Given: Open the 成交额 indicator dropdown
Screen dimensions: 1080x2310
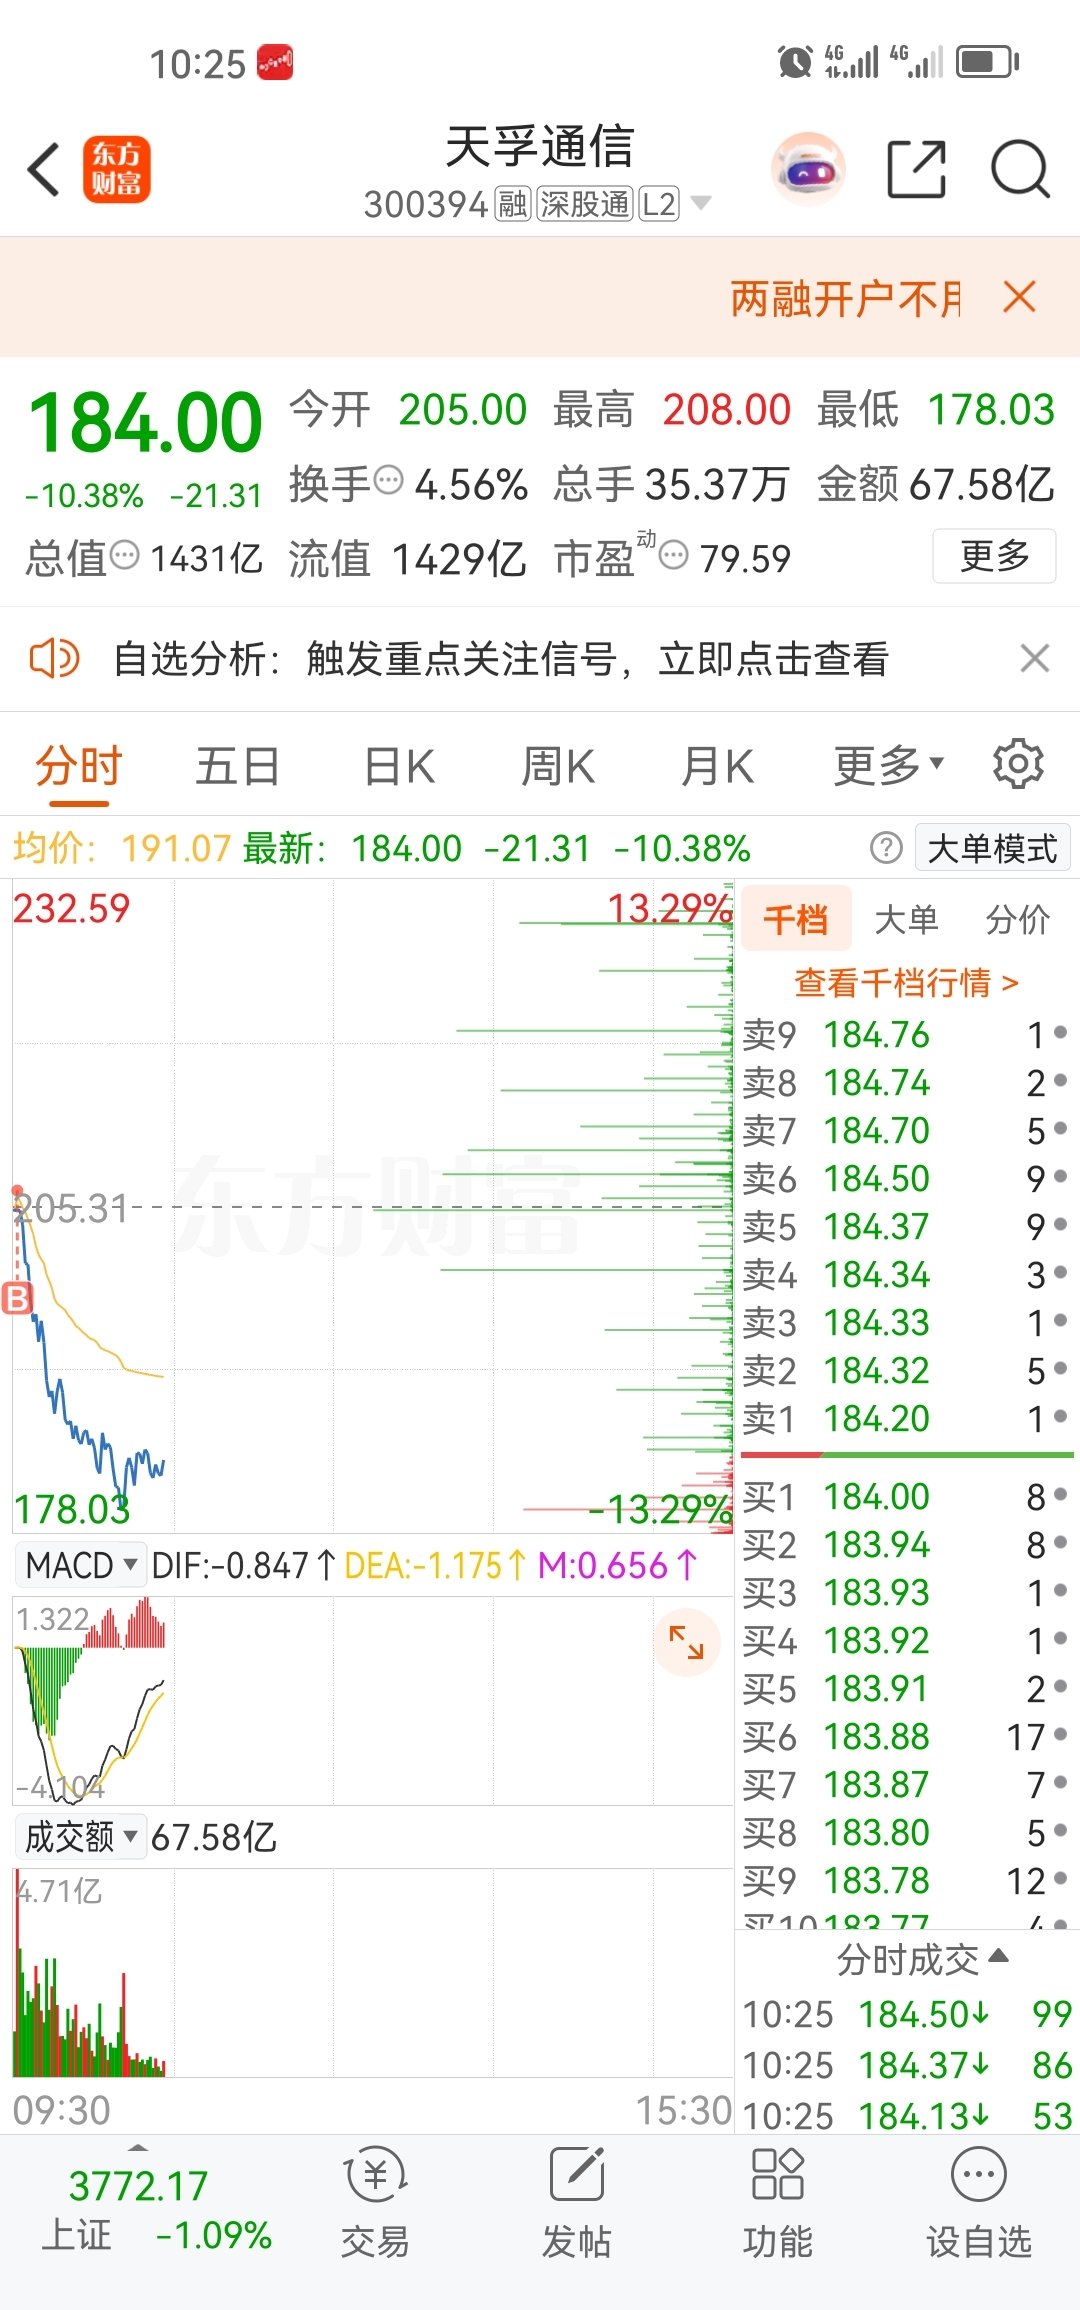Looking at the screenshot, I should [81, 1837].
